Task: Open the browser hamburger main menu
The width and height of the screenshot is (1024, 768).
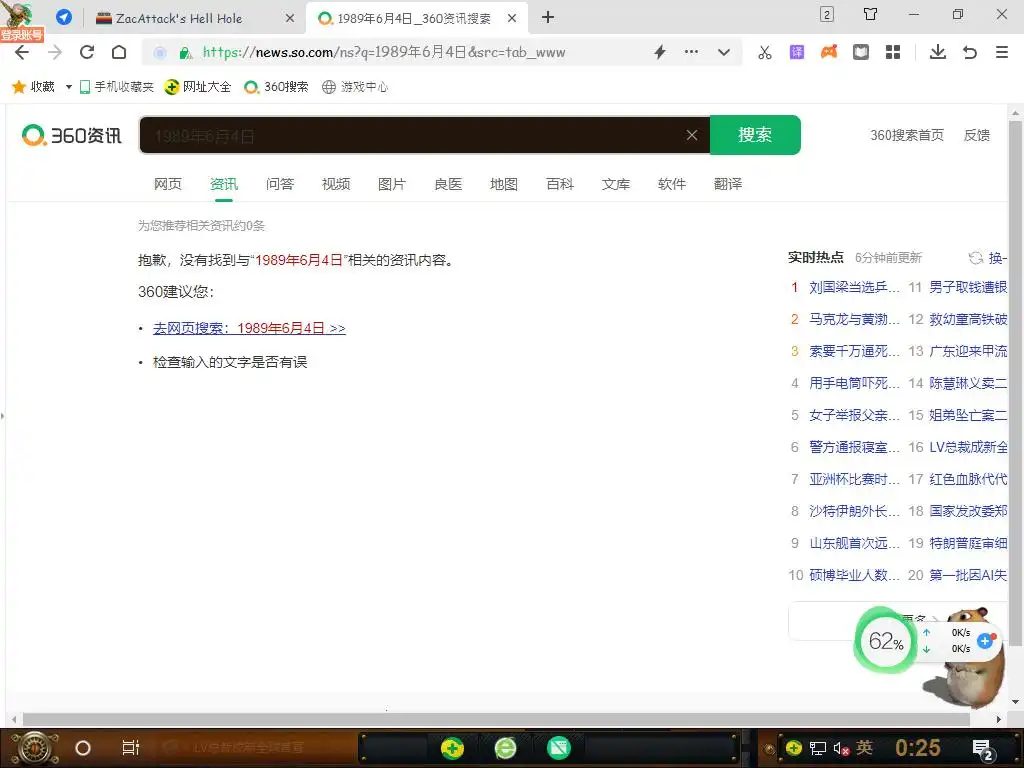Action: coord(1002,52)
